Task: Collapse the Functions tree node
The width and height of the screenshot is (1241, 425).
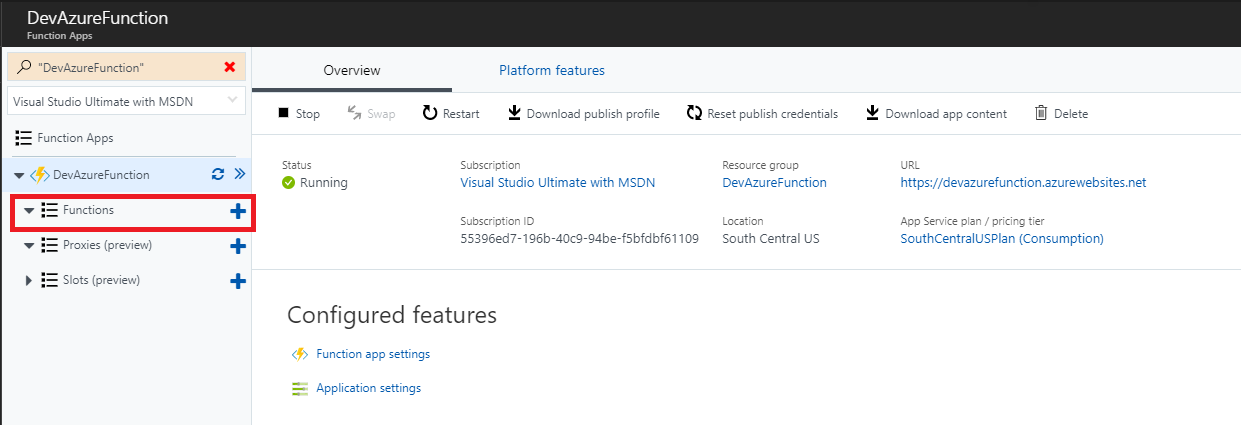Action: click(29, 211)
